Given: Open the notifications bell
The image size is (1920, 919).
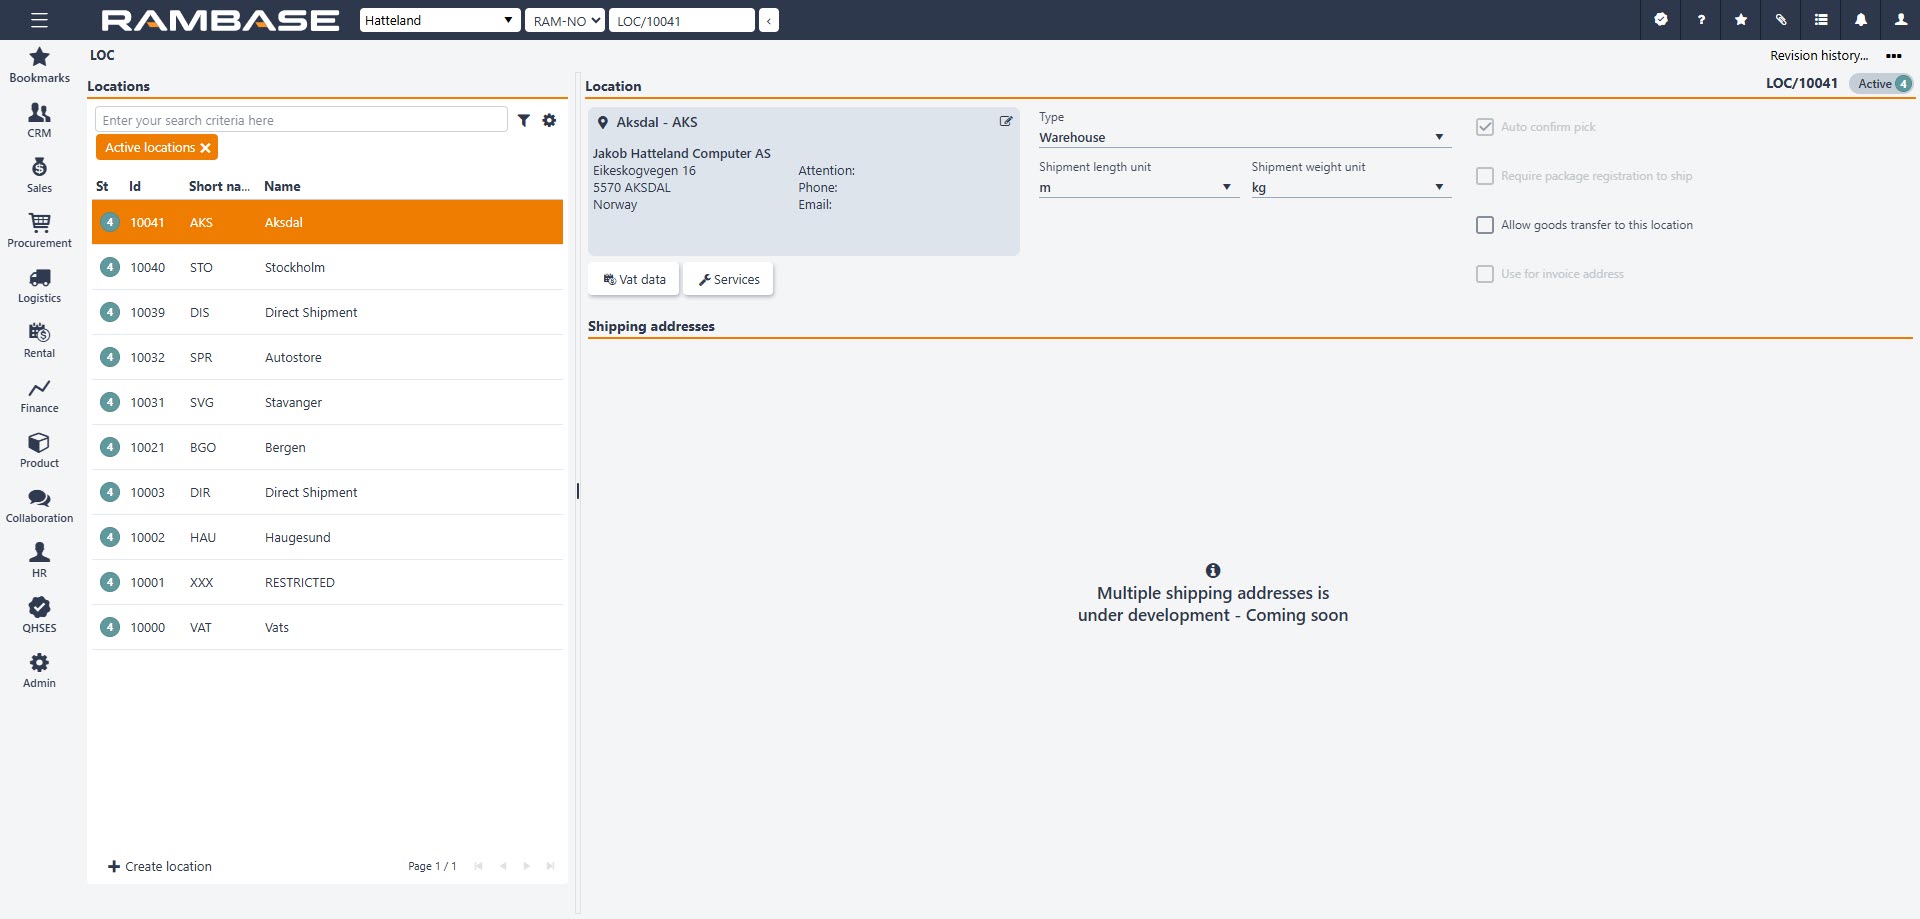Looking at the screenshot, I should 1860,20.
